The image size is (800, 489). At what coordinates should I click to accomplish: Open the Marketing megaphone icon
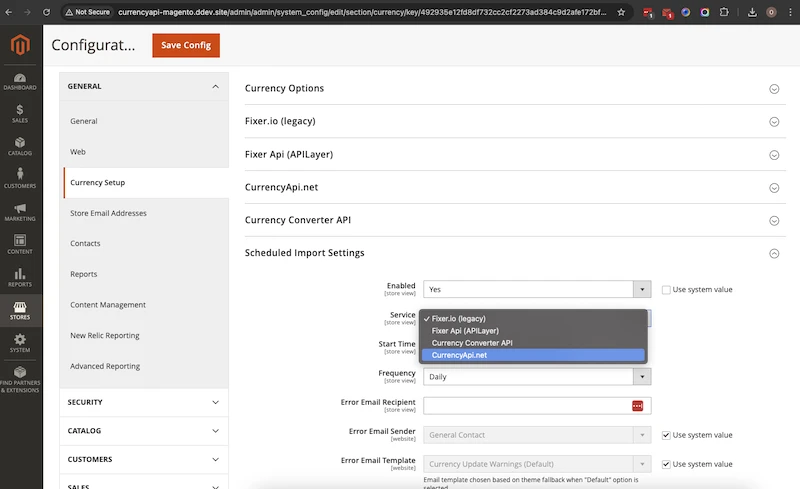coord(20,211)
